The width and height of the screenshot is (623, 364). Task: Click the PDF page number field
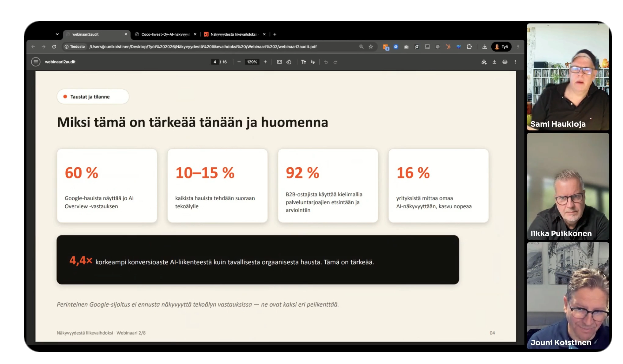(x=215, y=62)
